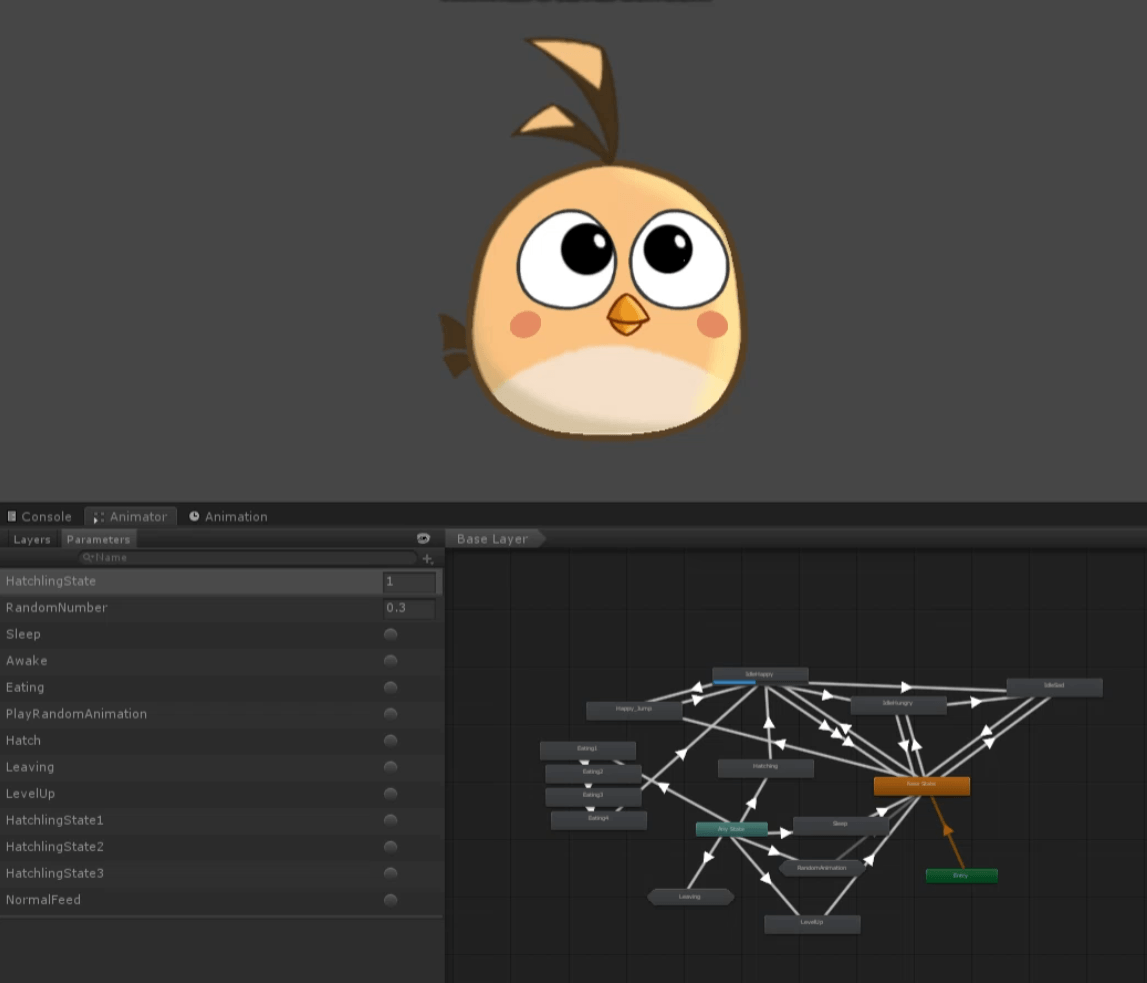Select the orange New State node
1147x983 pixels.
tap(922, 785)
